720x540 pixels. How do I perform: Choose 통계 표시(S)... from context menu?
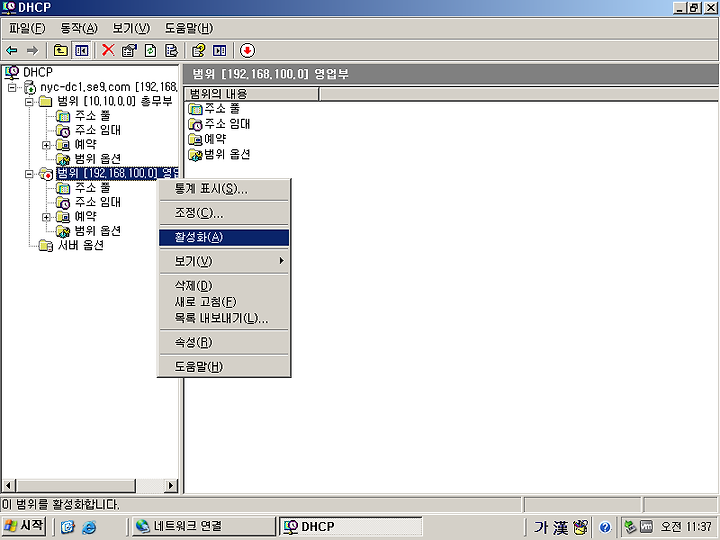coord(224,189)
